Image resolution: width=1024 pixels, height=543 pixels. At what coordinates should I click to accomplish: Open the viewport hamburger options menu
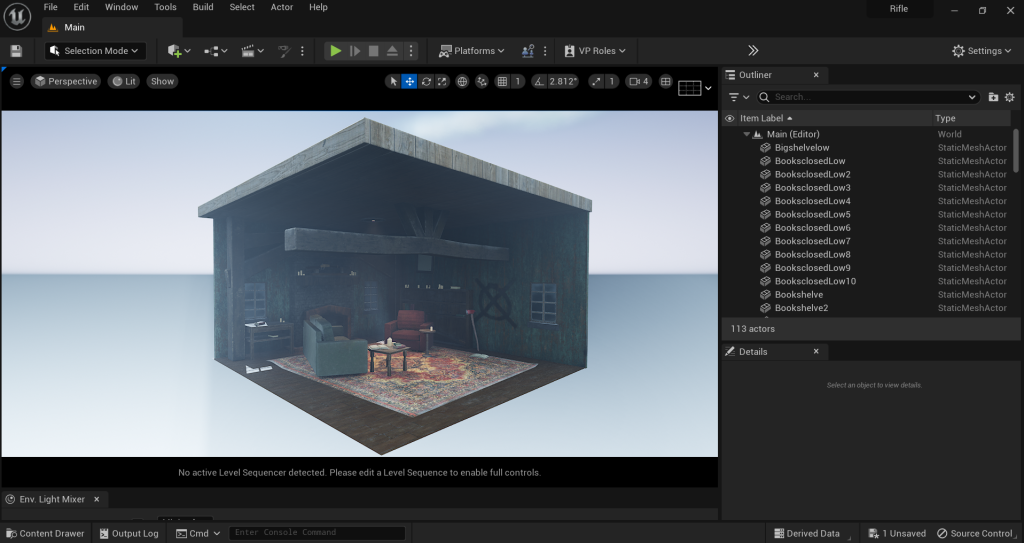click(x=17, y=82)
